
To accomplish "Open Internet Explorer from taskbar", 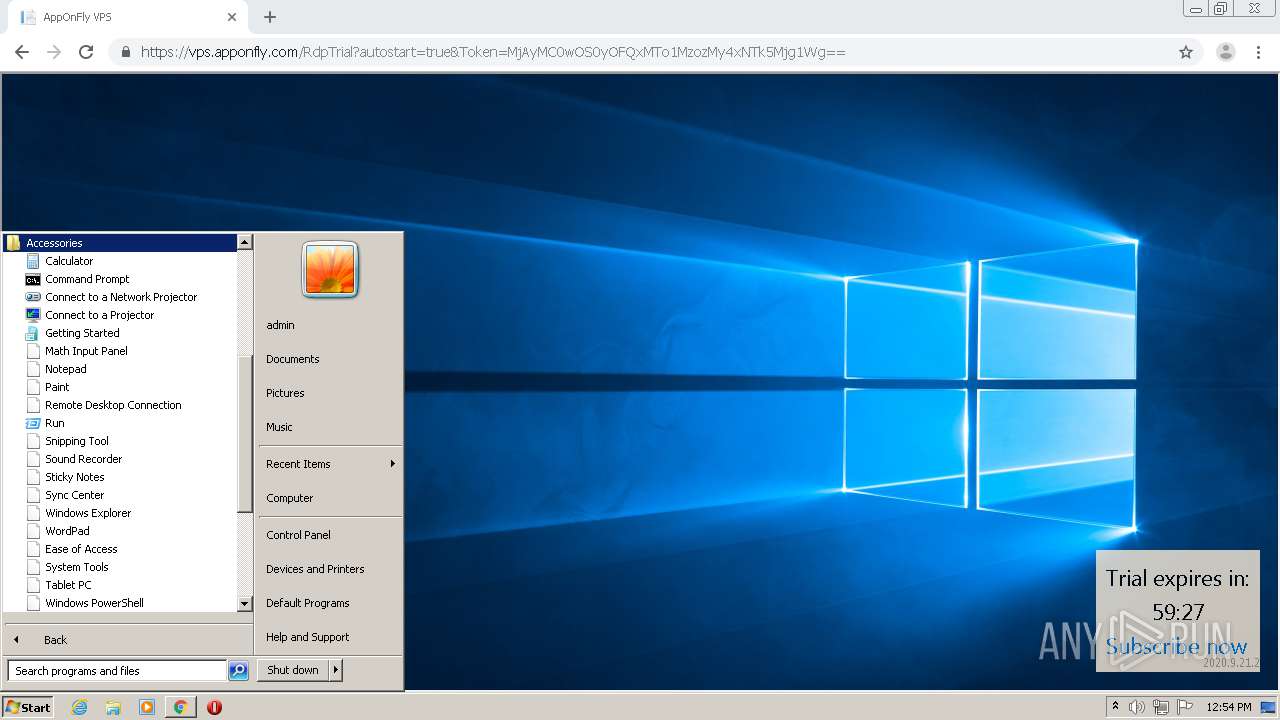I will tap(80, 707).
